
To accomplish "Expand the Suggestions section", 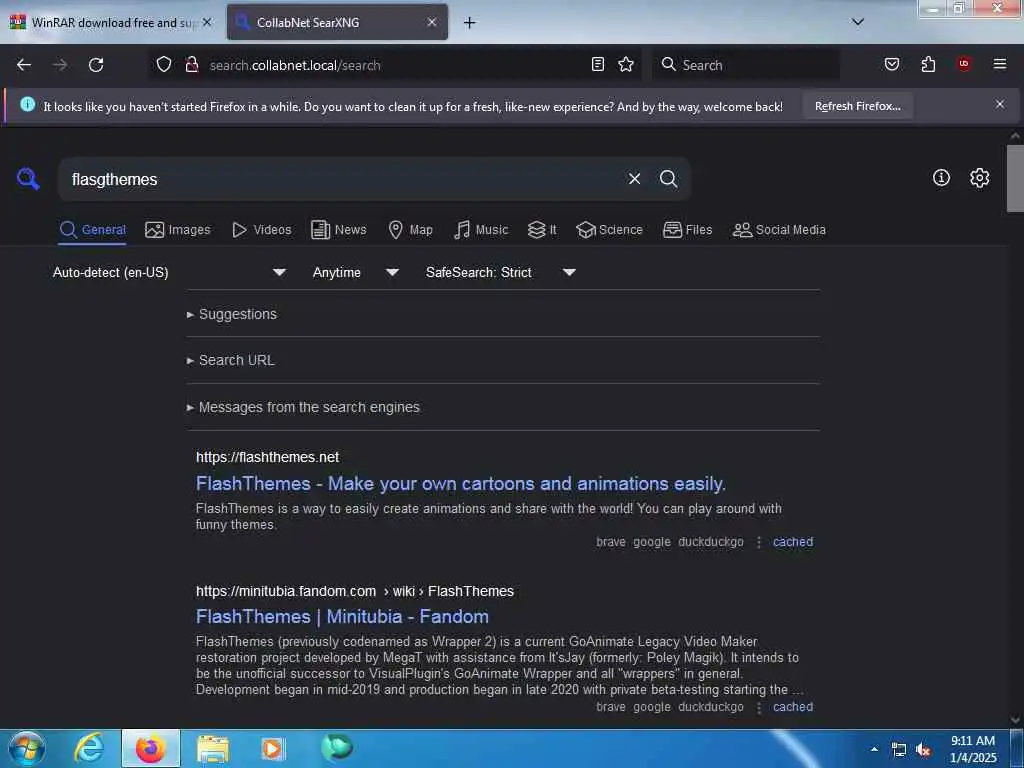I will point(232,314).
